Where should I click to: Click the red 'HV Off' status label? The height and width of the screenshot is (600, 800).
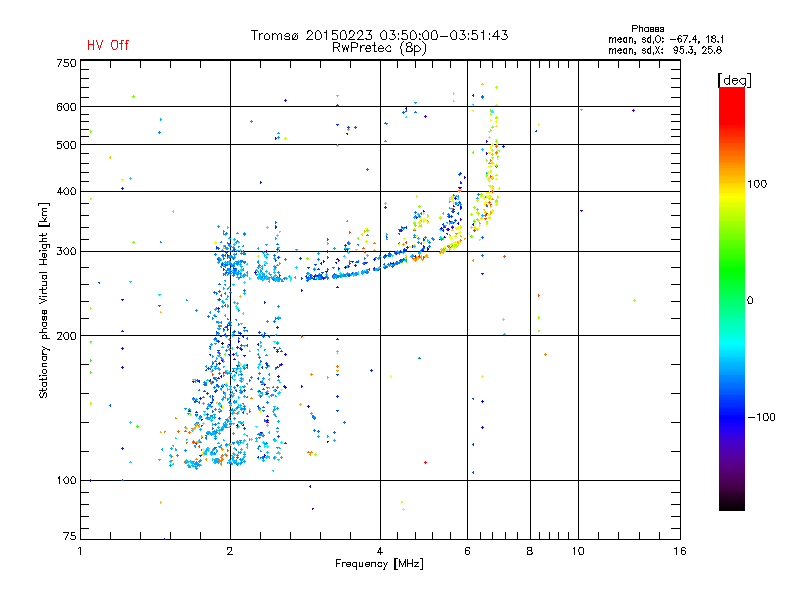coord(108,45)
